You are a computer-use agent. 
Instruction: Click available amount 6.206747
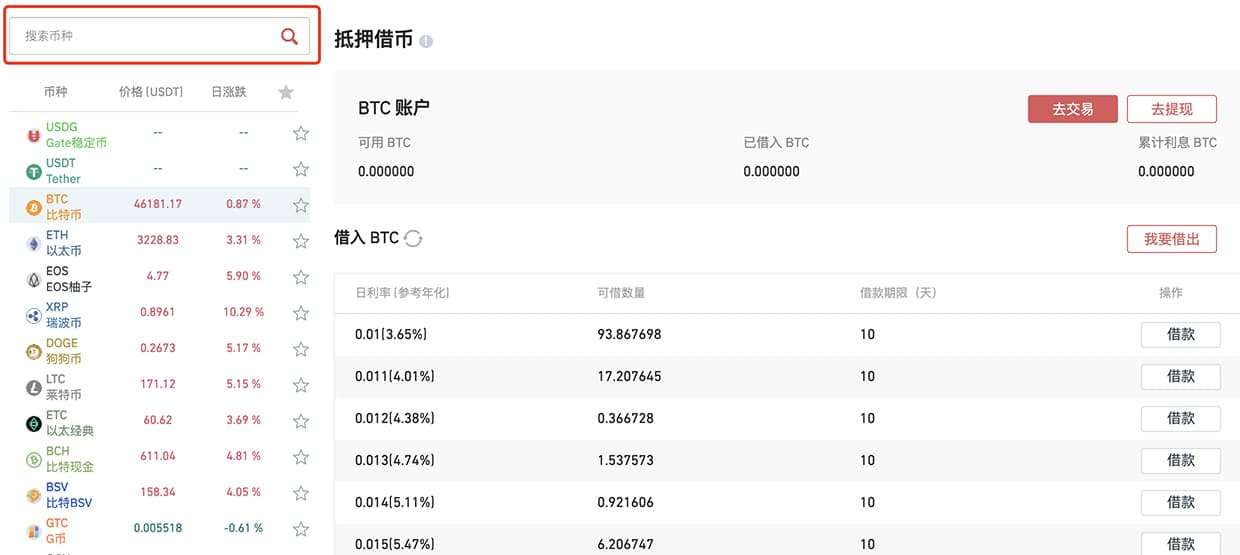click(625, 544)
